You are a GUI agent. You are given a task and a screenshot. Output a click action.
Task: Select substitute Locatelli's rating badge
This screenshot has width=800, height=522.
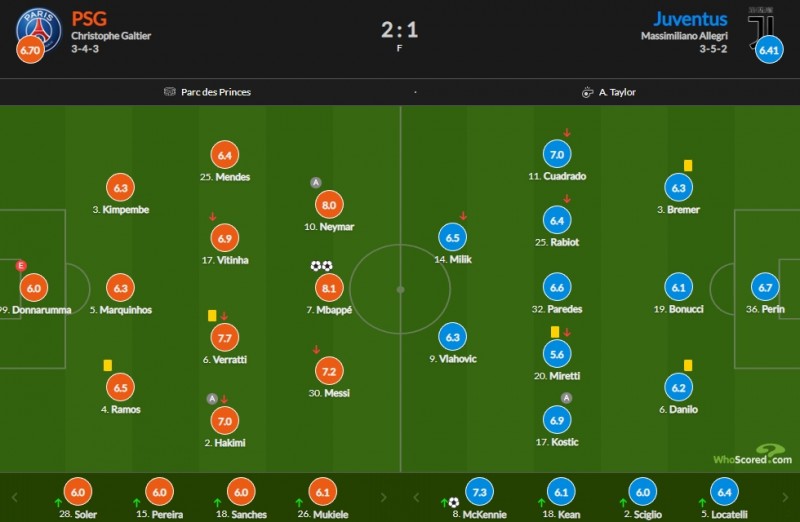pyautogui.click(x=724, y=492)
